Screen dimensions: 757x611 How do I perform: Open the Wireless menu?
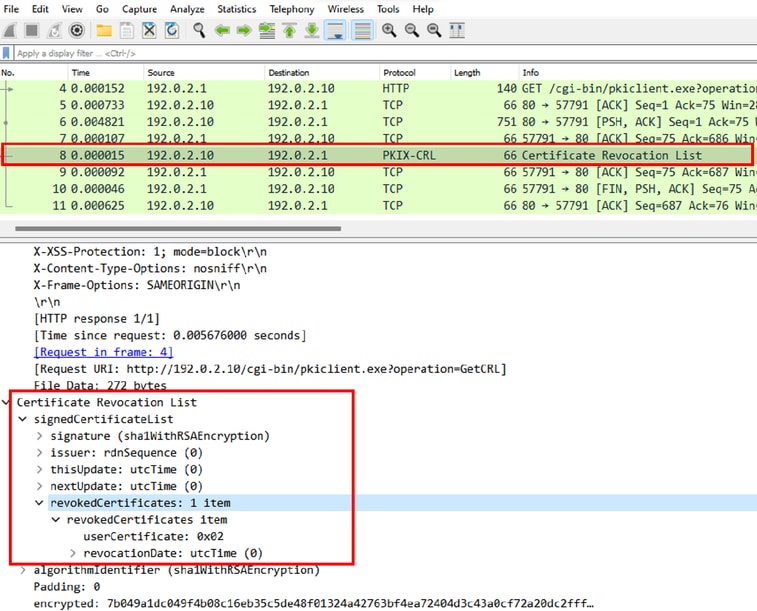[x=345, y=9]
